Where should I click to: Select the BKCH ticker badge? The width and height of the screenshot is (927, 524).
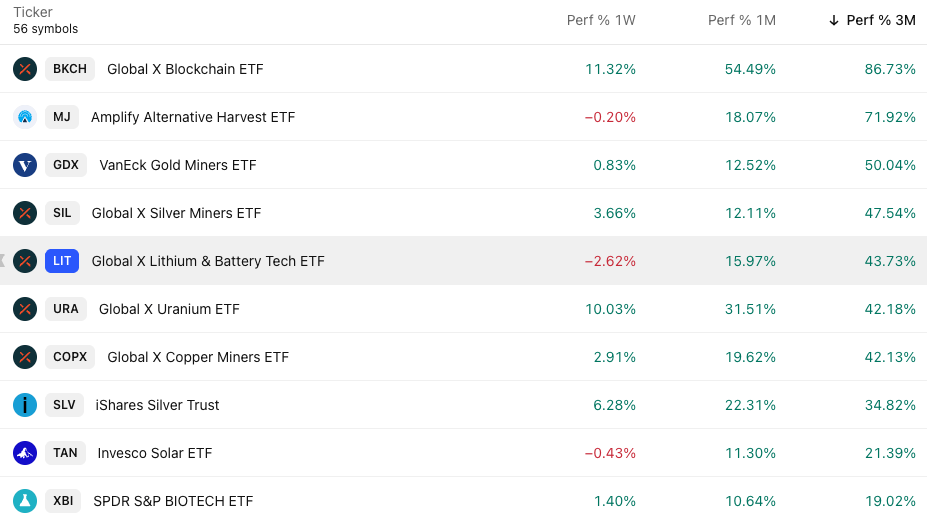70,69
